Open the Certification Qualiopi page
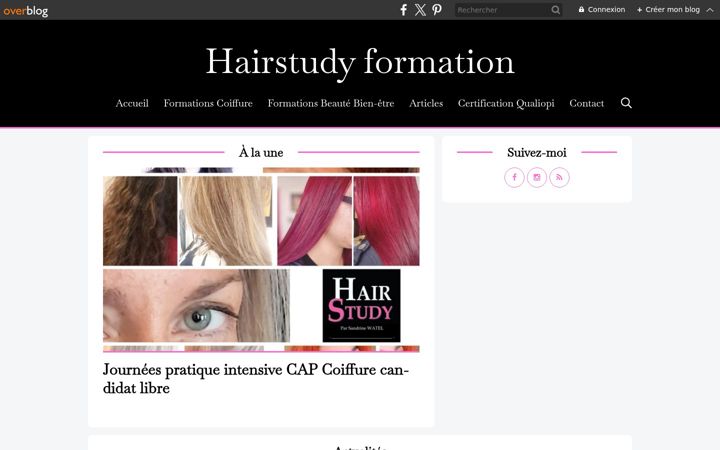This screenshot has width=720, height=450. [506, 103]
